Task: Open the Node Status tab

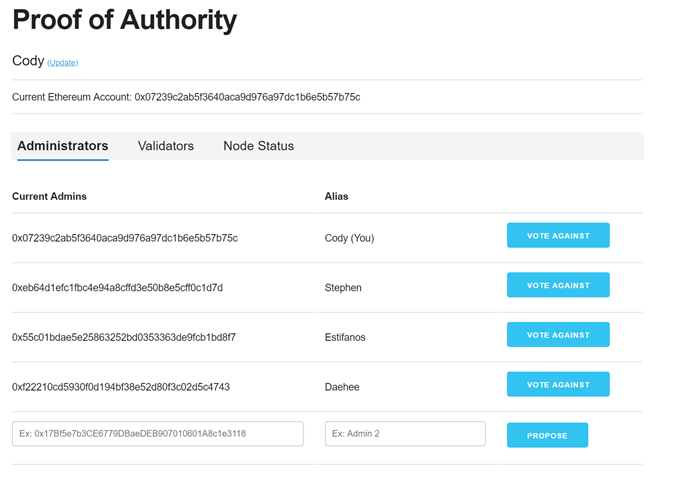Action: (259, 146)
